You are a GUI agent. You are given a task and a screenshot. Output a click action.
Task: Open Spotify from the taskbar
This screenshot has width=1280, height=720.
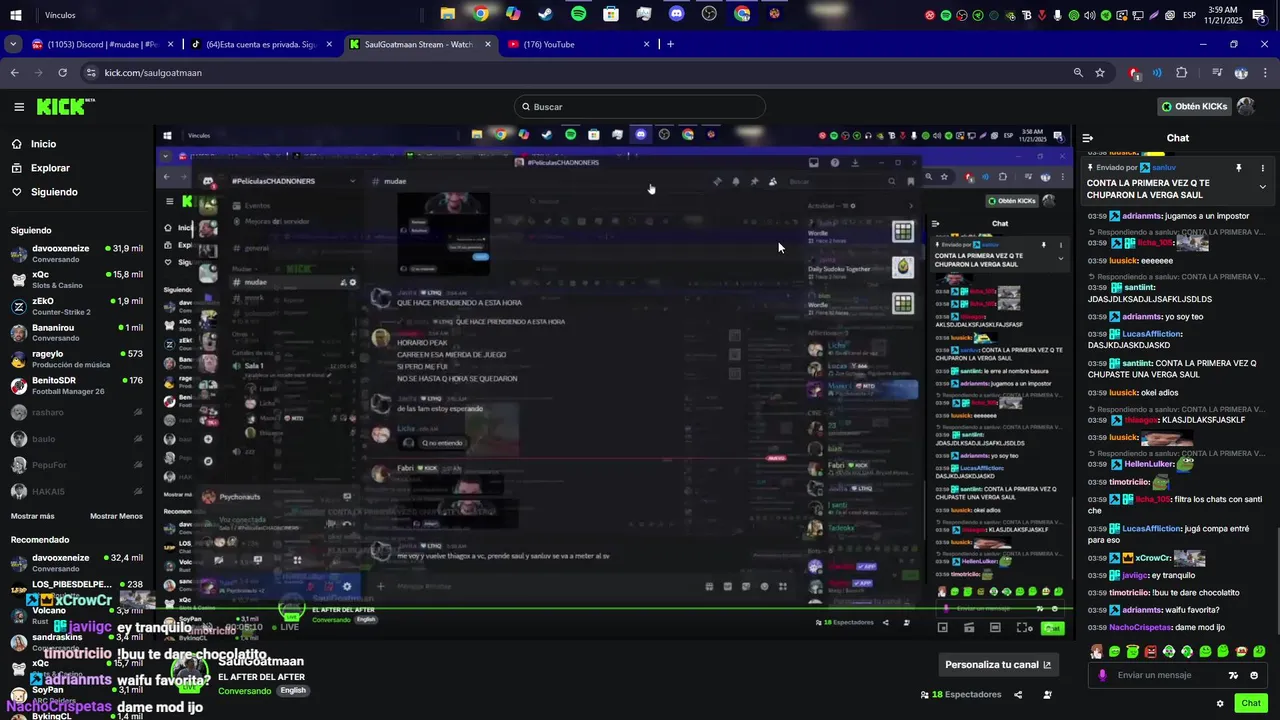[x=578, y=14]
